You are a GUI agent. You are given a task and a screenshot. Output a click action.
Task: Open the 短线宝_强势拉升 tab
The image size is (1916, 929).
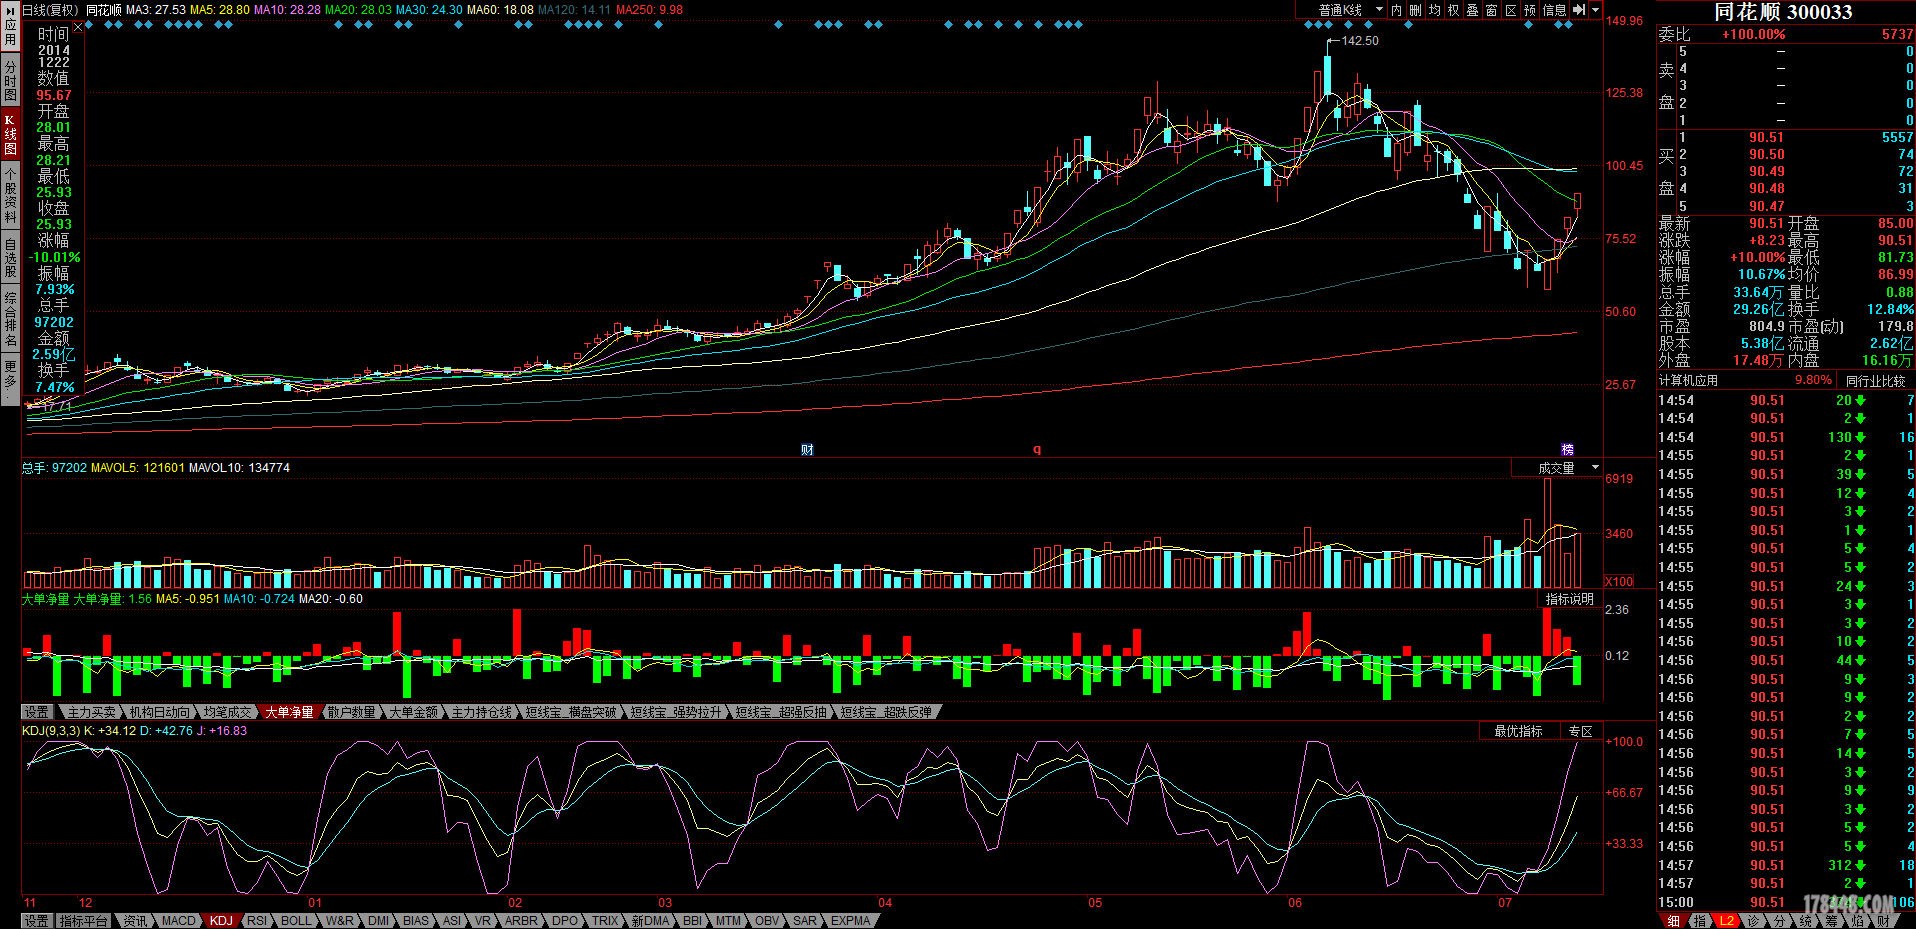[675, 712]
